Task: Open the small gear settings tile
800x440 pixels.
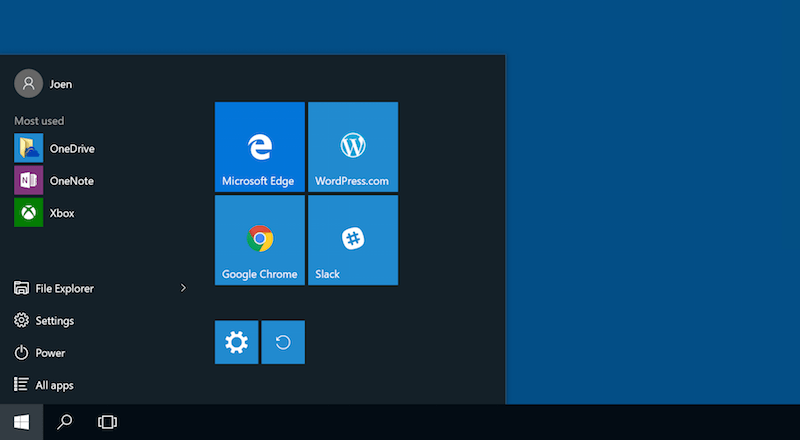Action: [237, 342]
